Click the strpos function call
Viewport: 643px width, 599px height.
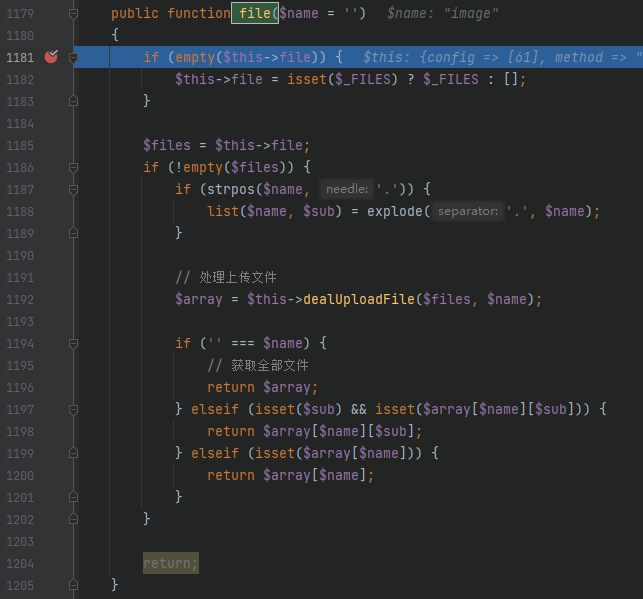pyautogui.click(x=231, y=189)
